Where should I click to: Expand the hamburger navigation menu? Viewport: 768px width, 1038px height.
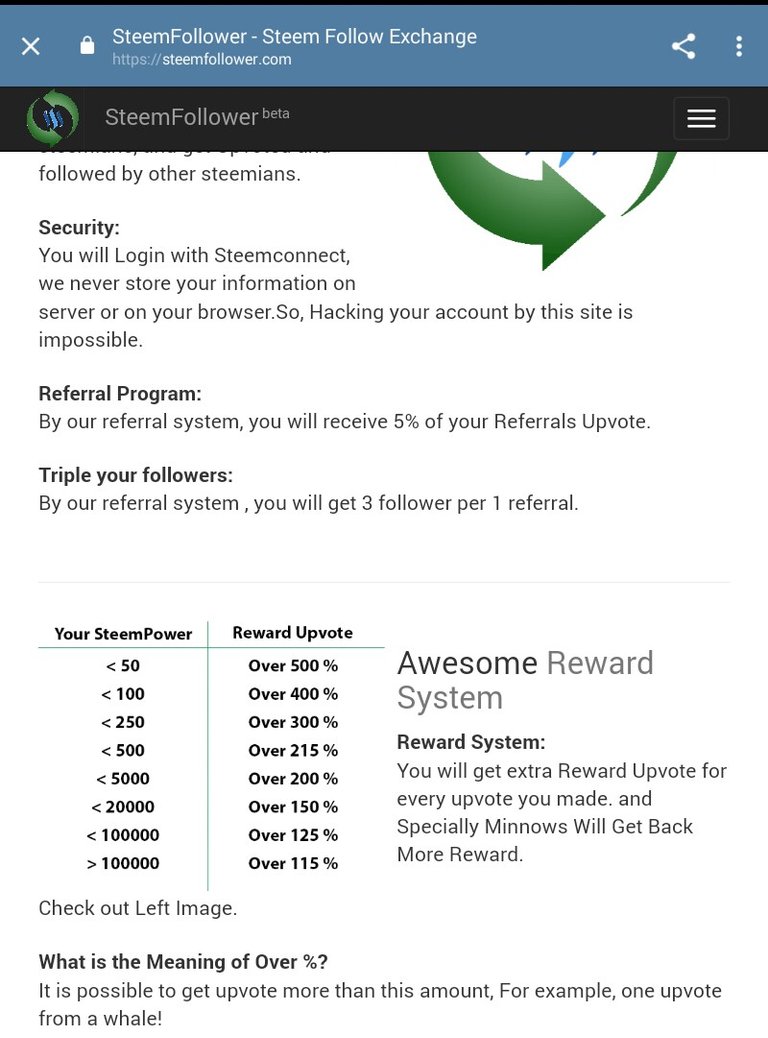(x=701, y=118)
